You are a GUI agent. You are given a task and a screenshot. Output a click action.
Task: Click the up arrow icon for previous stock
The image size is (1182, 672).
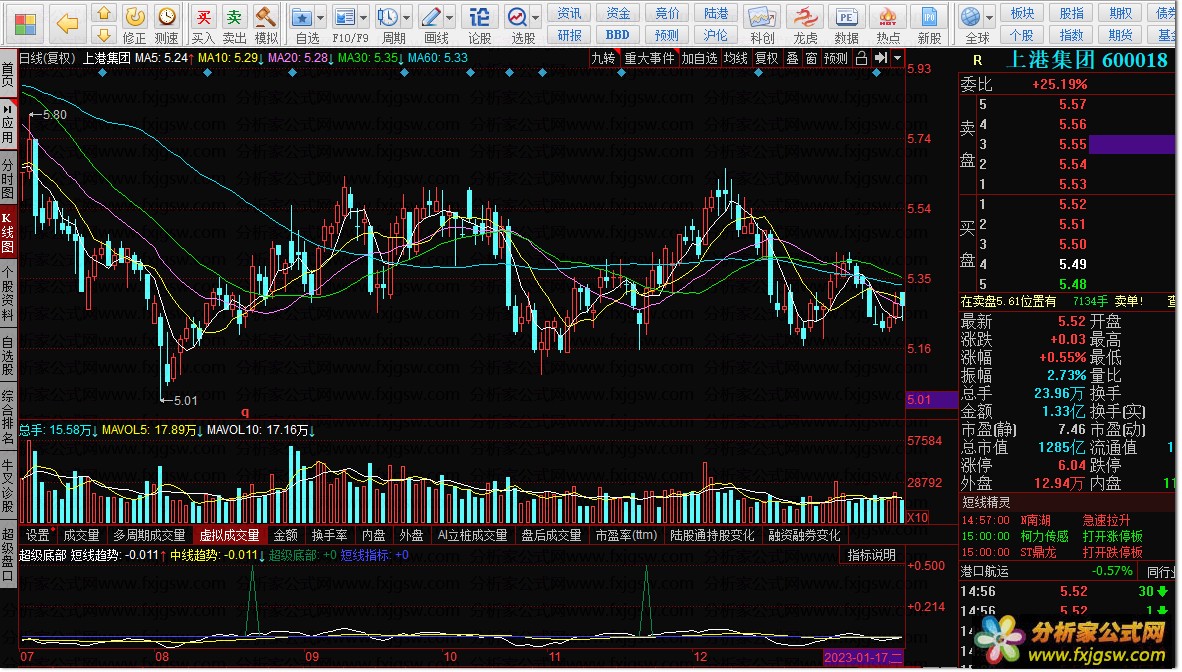pos(104,13)
